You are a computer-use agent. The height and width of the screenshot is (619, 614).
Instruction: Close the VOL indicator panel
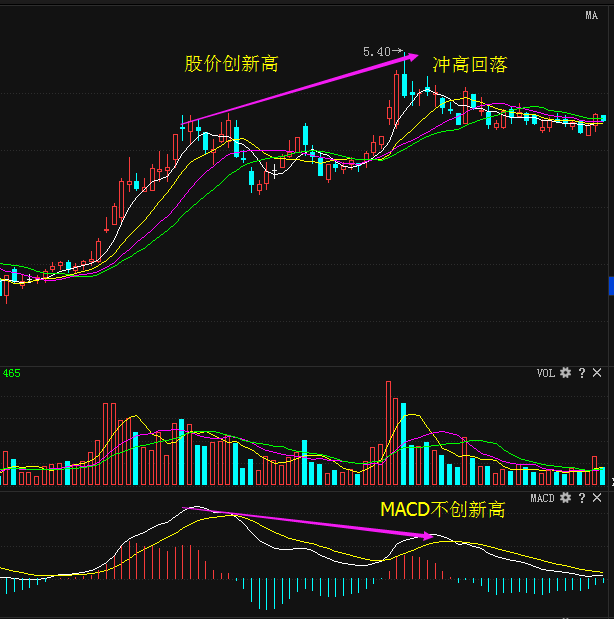point(597,373)
